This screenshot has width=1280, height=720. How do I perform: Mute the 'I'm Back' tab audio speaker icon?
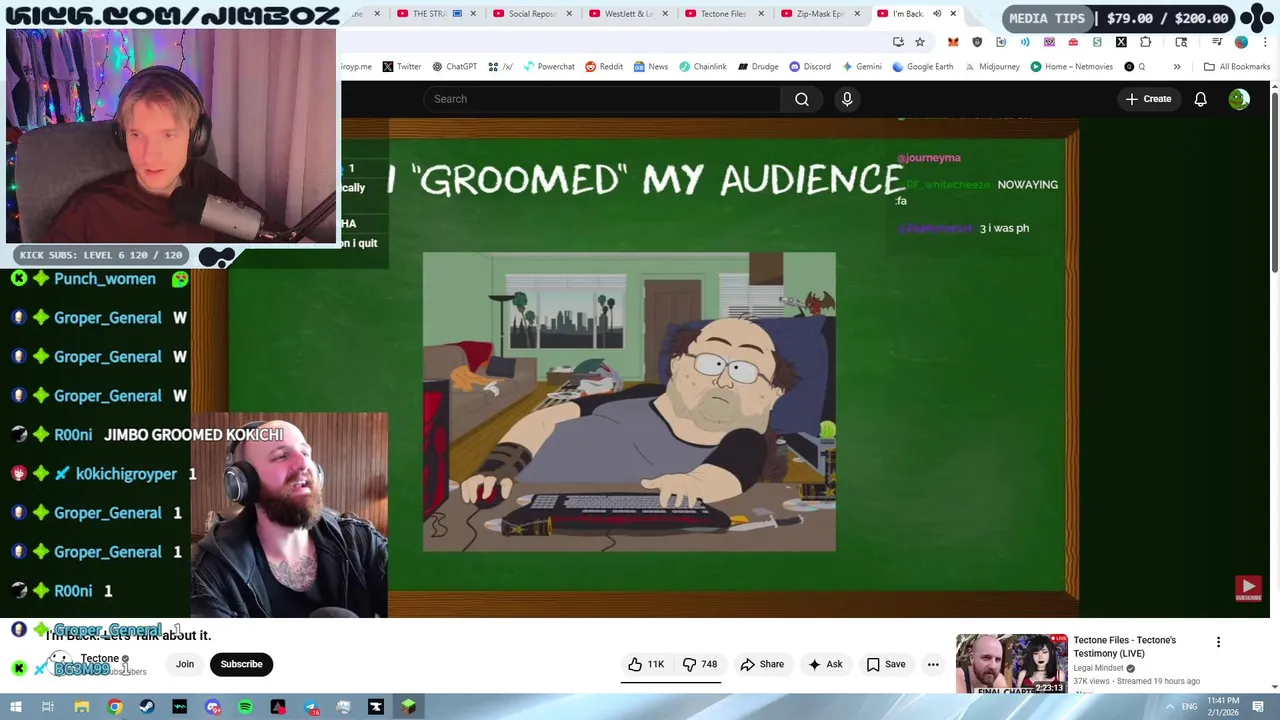937,14
